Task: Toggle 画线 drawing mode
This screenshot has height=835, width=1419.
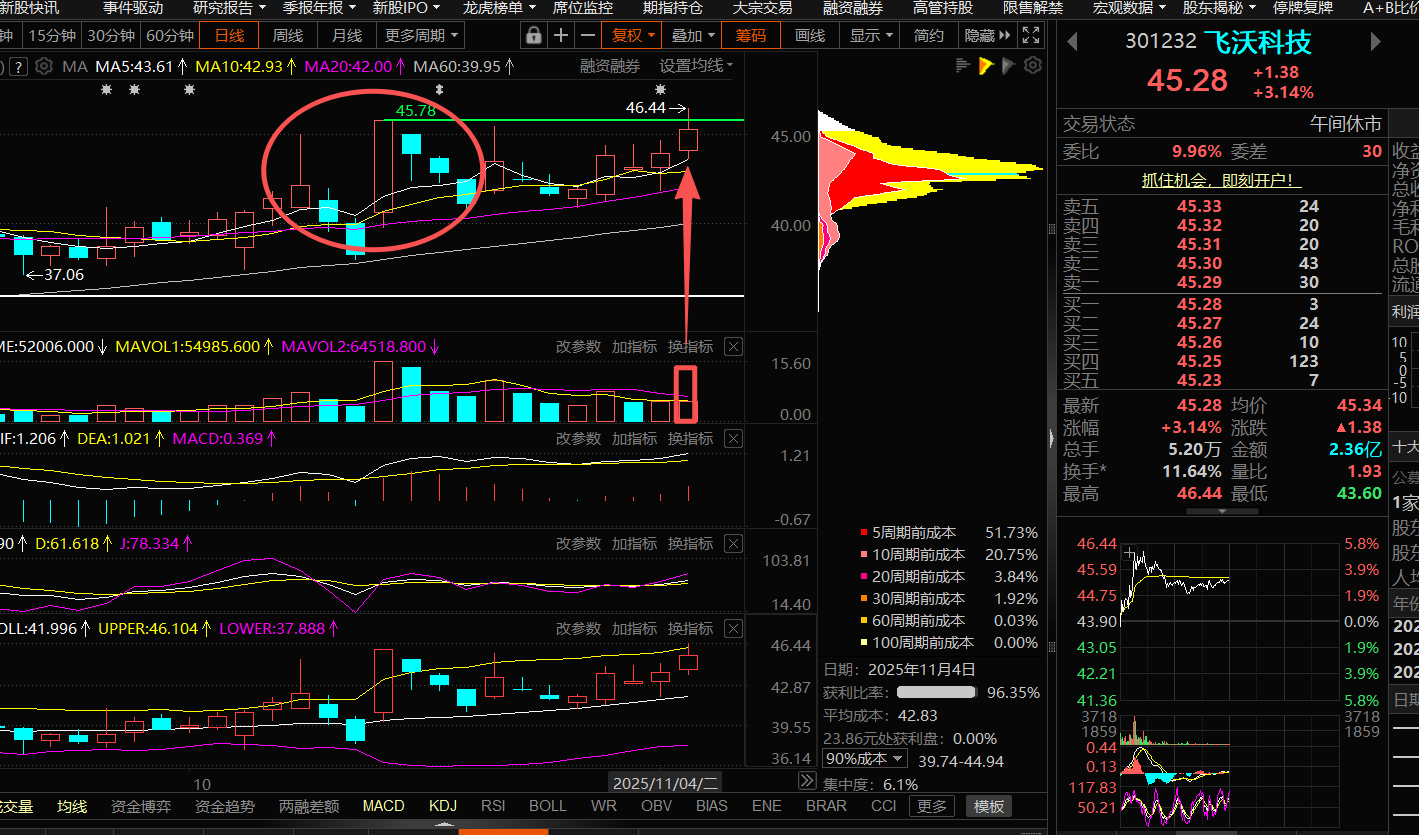Action: (x=810, y=36)
